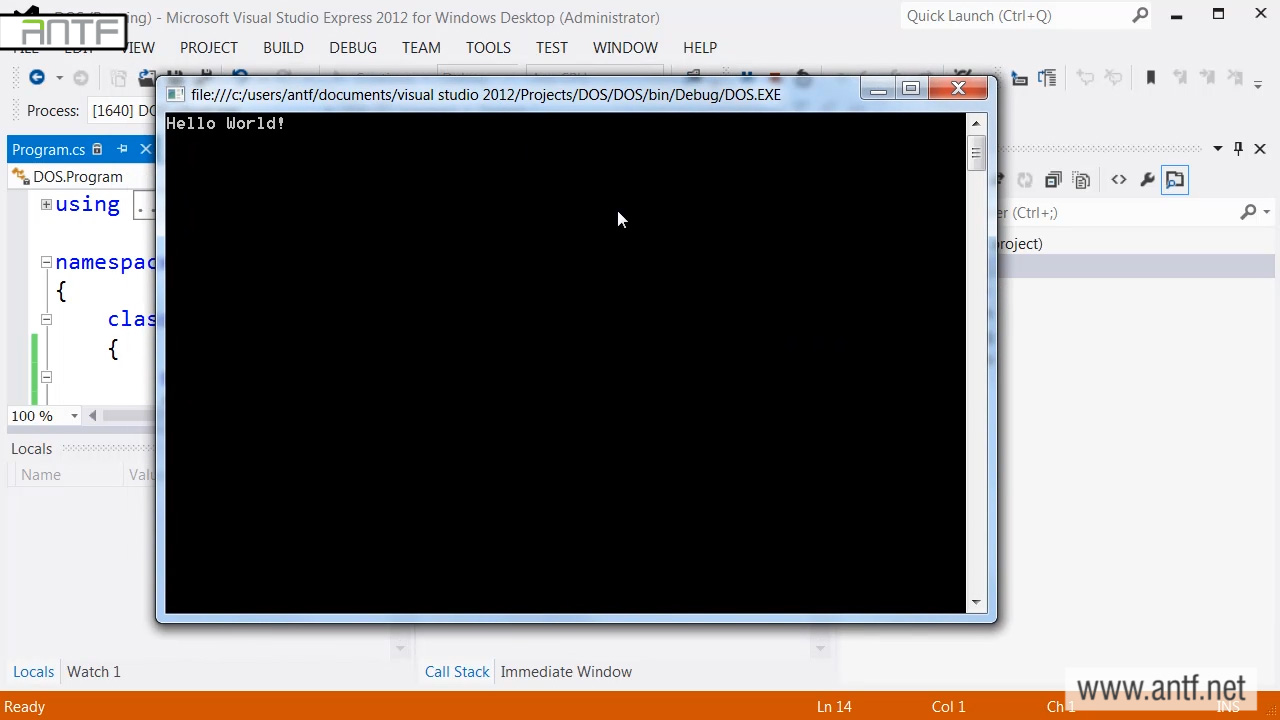Click the console window vertical scrollbar thumb
The height and width of the screenshot is (720, 1280).
tap(976, 153)
